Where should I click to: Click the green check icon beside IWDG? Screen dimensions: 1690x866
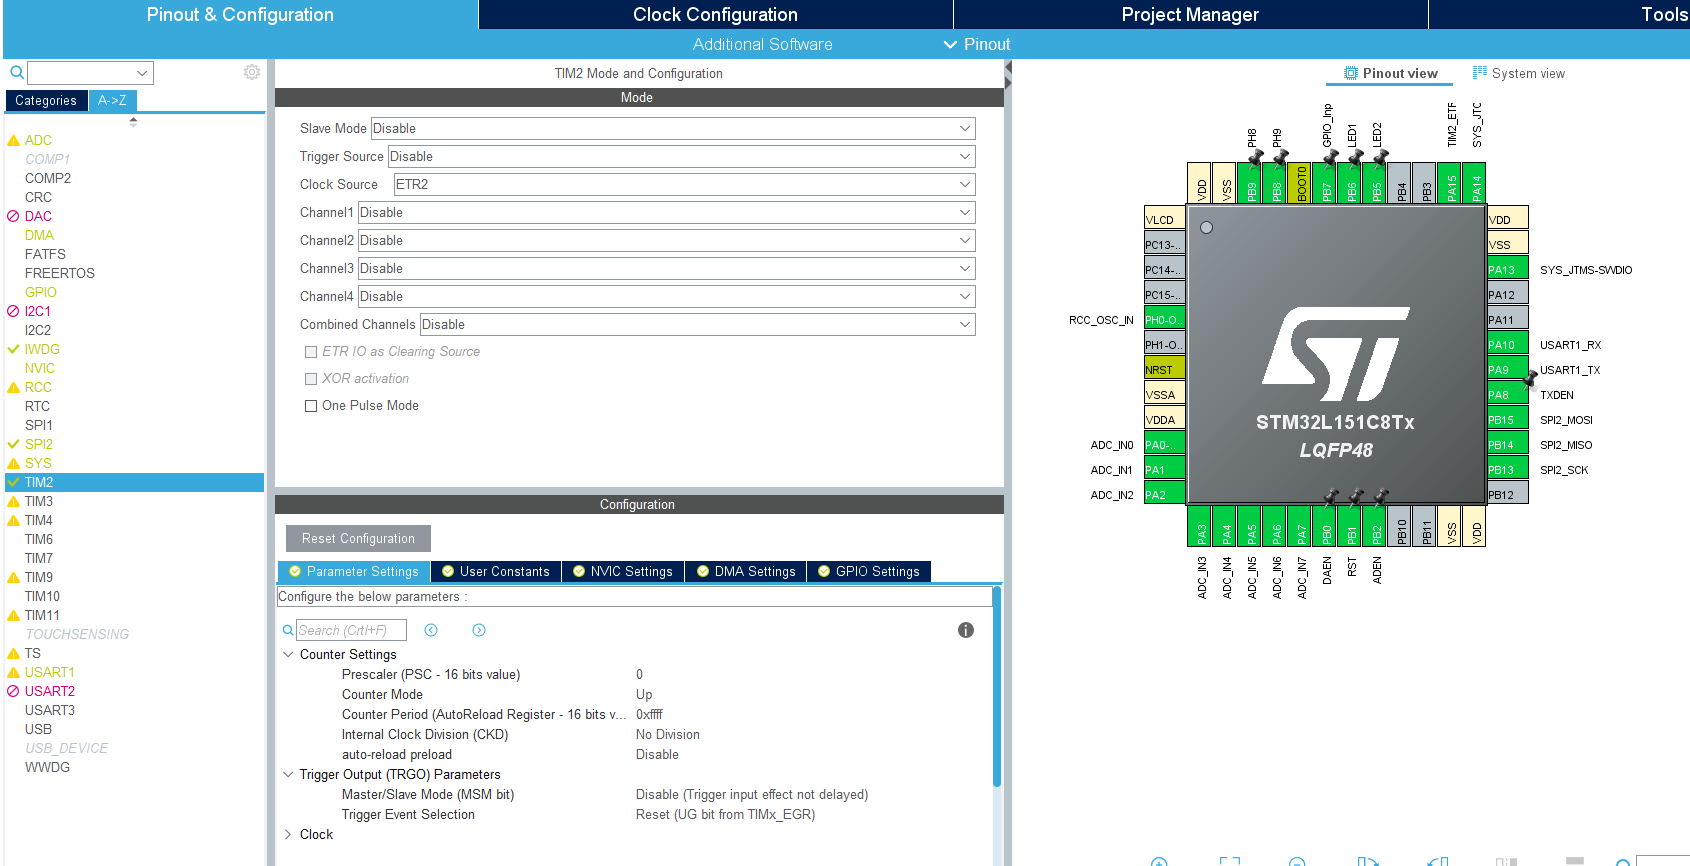point(13,349)
